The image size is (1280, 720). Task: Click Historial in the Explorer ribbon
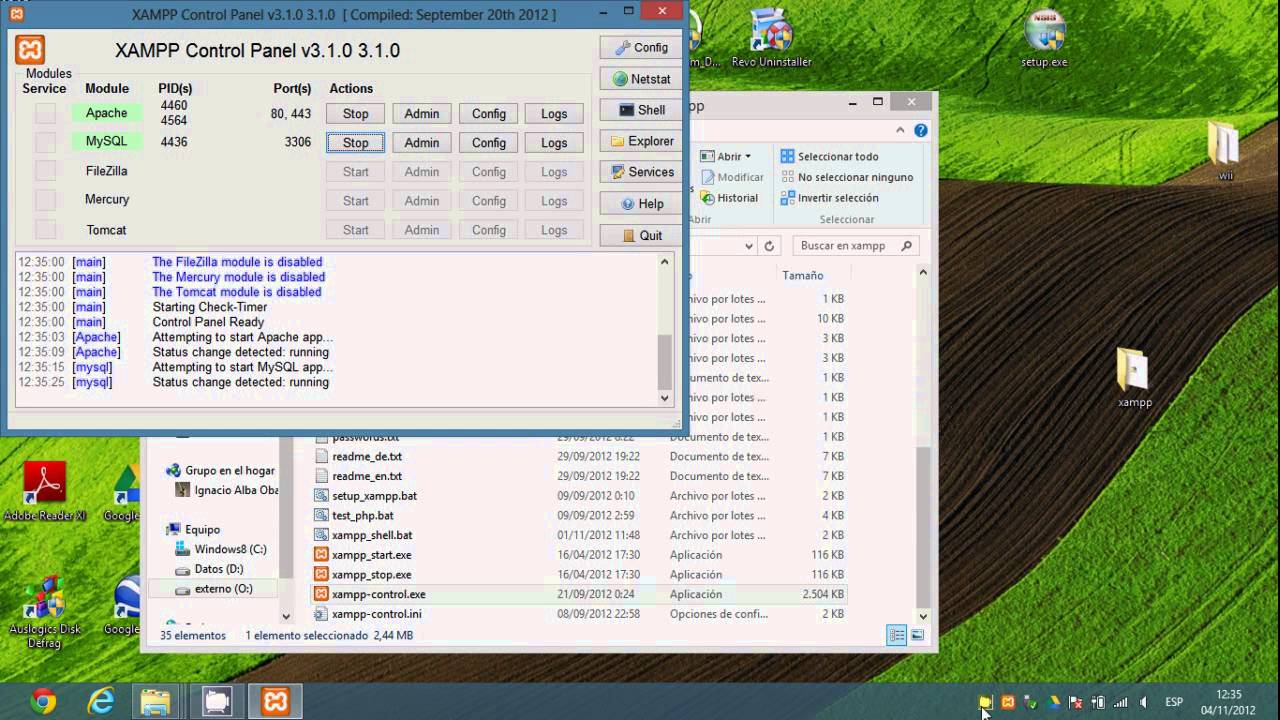[x=729, y=198]
